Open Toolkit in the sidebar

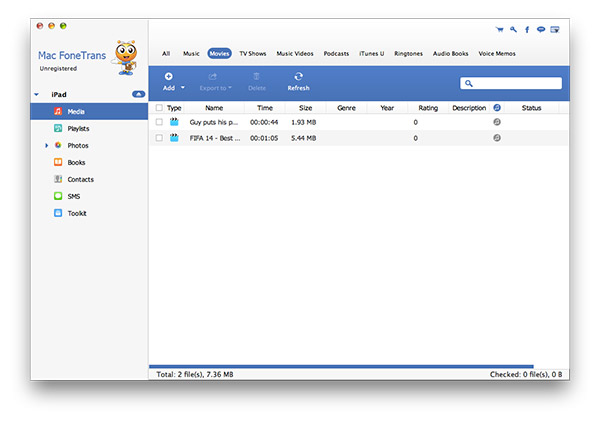[77, 213]
